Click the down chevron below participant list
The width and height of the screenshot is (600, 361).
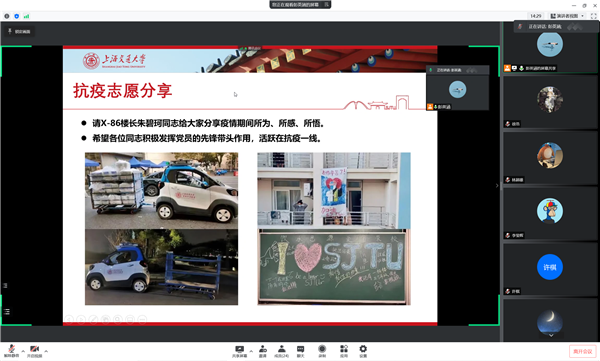[551, 335]
